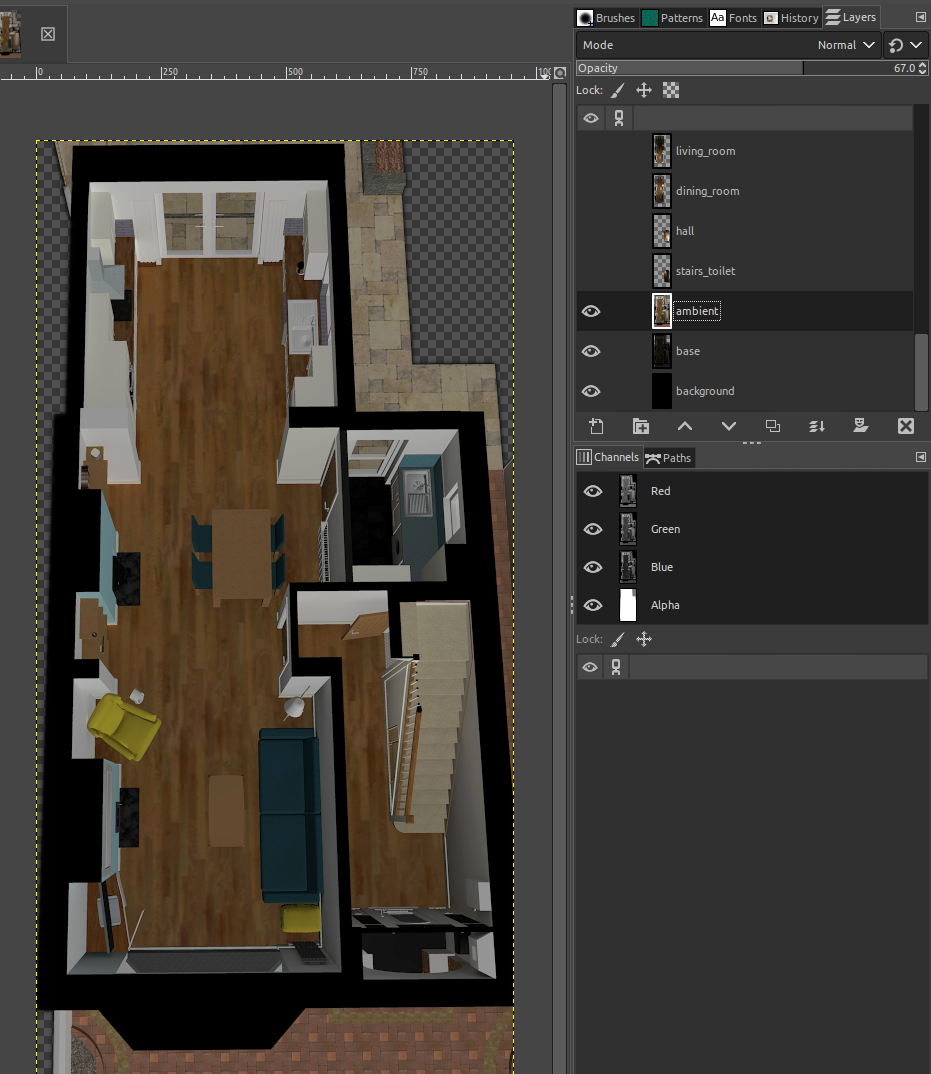Enable lock pixels on the ambient layer
This screenshot has width=931, height=1074.
[x=617, y=90]
